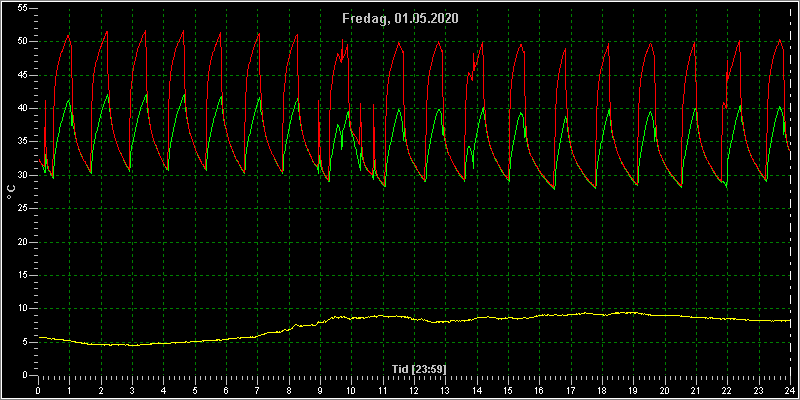This screenshot has height=400, width=800.
Task: Click the °C y-axis unit label
Action: pos(11,192)
